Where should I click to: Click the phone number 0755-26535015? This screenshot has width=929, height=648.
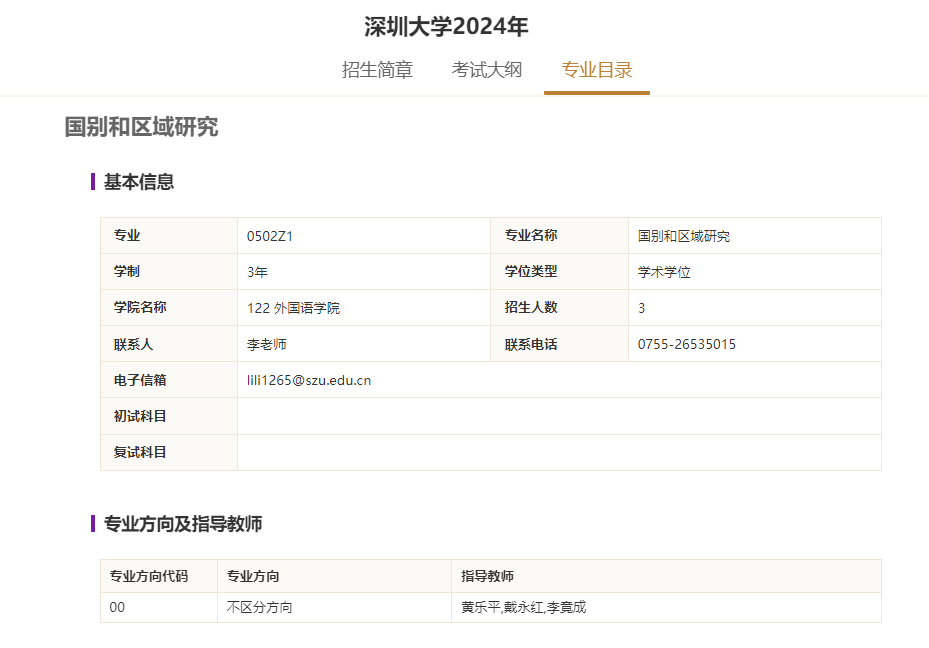tap(687, 345)
